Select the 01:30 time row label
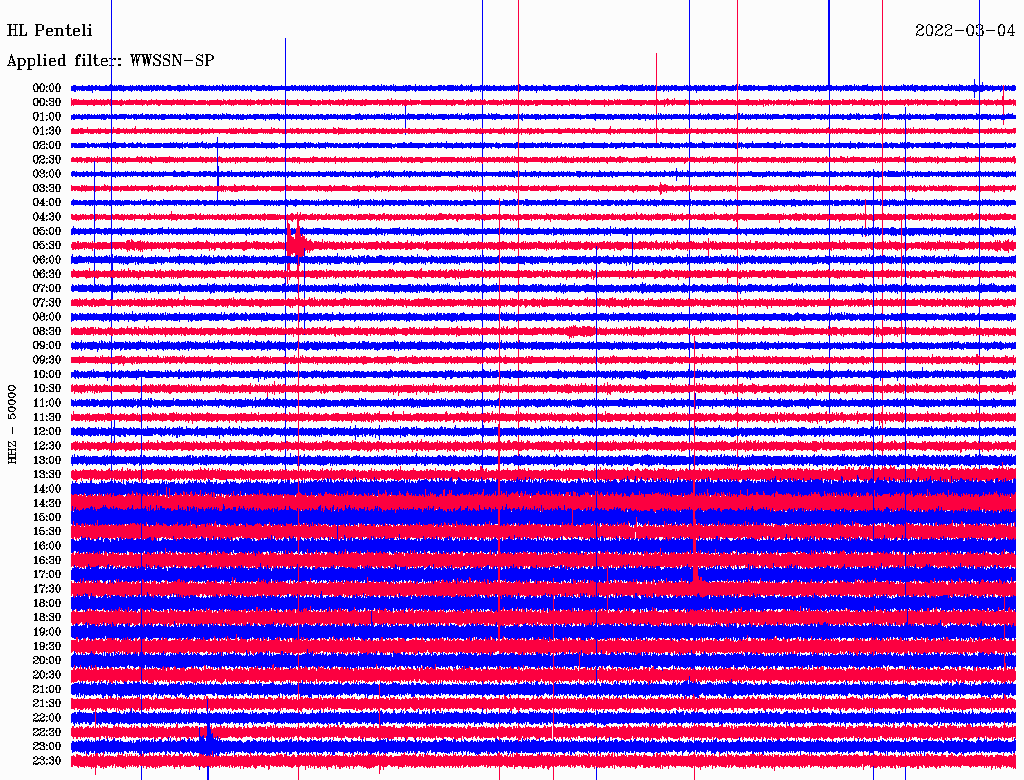Image resolution: width=1024 pixels, height=780 pixels. pos(47,131)
